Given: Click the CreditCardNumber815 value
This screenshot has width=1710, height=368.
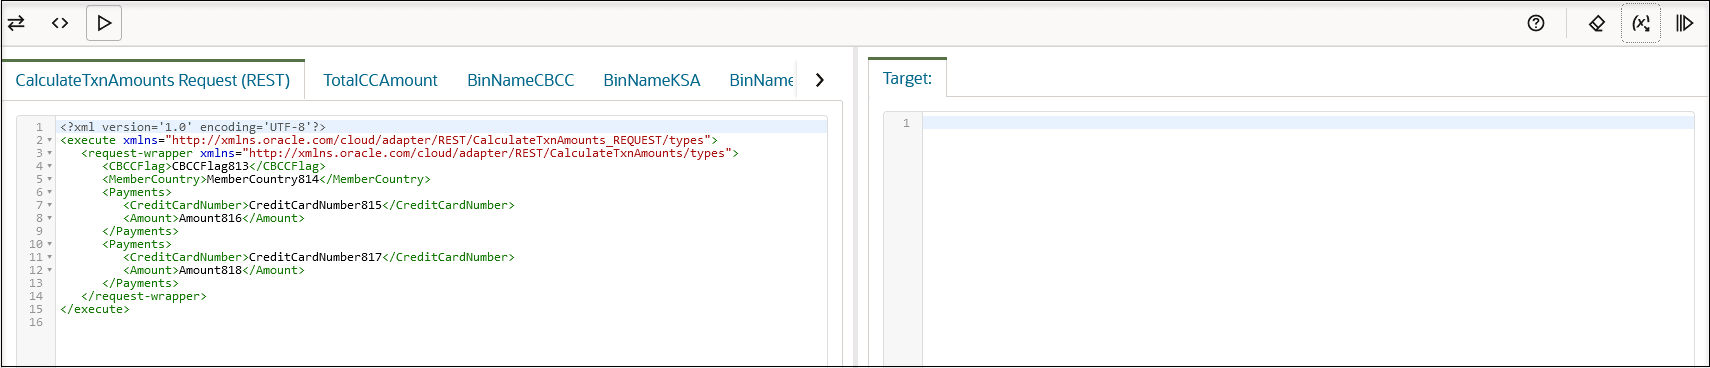Looking at the screenshot, I should tap(315, 205).
